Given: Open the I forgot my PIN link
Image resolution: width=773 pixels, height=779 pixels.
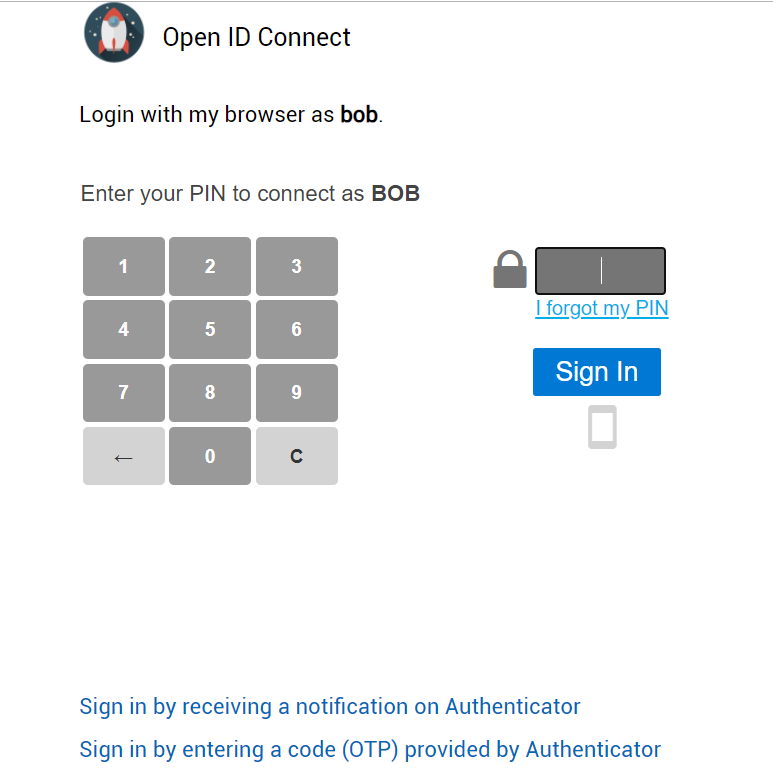Looking at the screenshot, I should [x=602, y=308].
